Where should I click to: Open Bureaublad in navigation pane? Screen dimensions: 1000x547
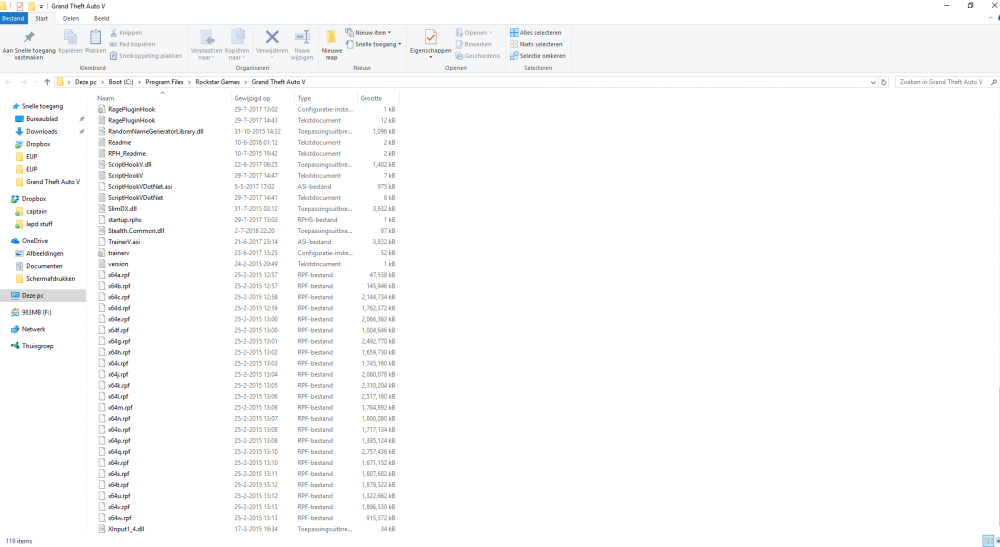[41, 119]
